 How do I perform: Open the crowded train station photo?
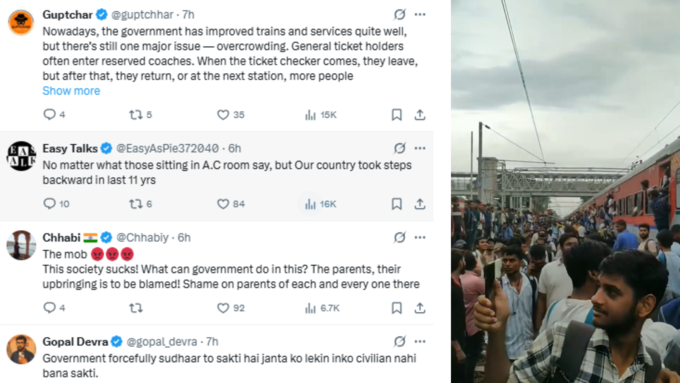point(566,191)
